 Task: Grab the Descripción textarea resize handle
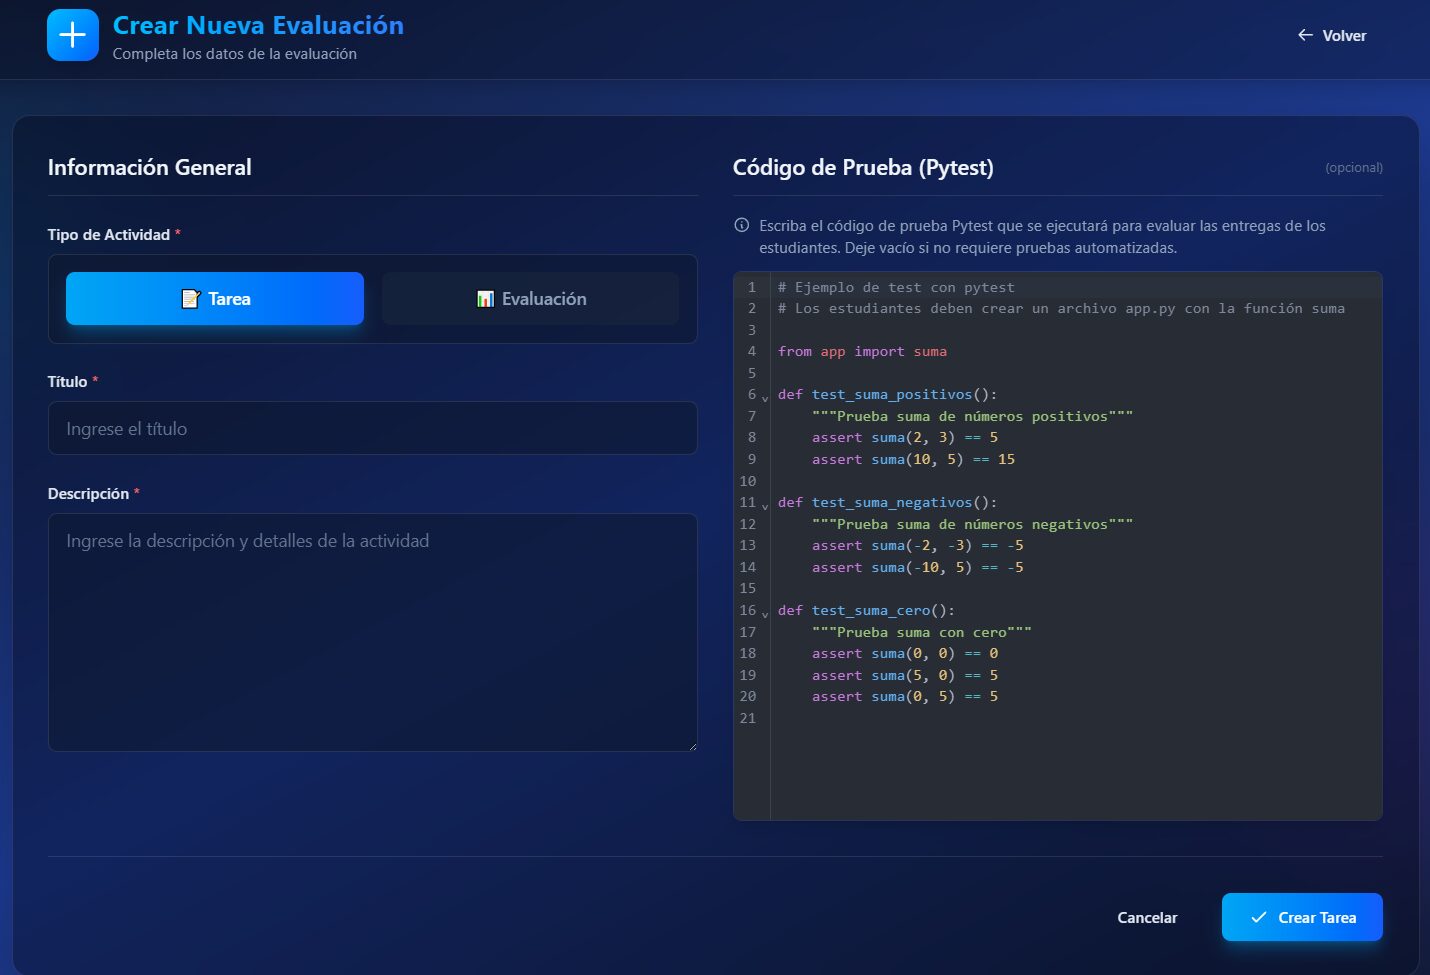click(692, 746)
